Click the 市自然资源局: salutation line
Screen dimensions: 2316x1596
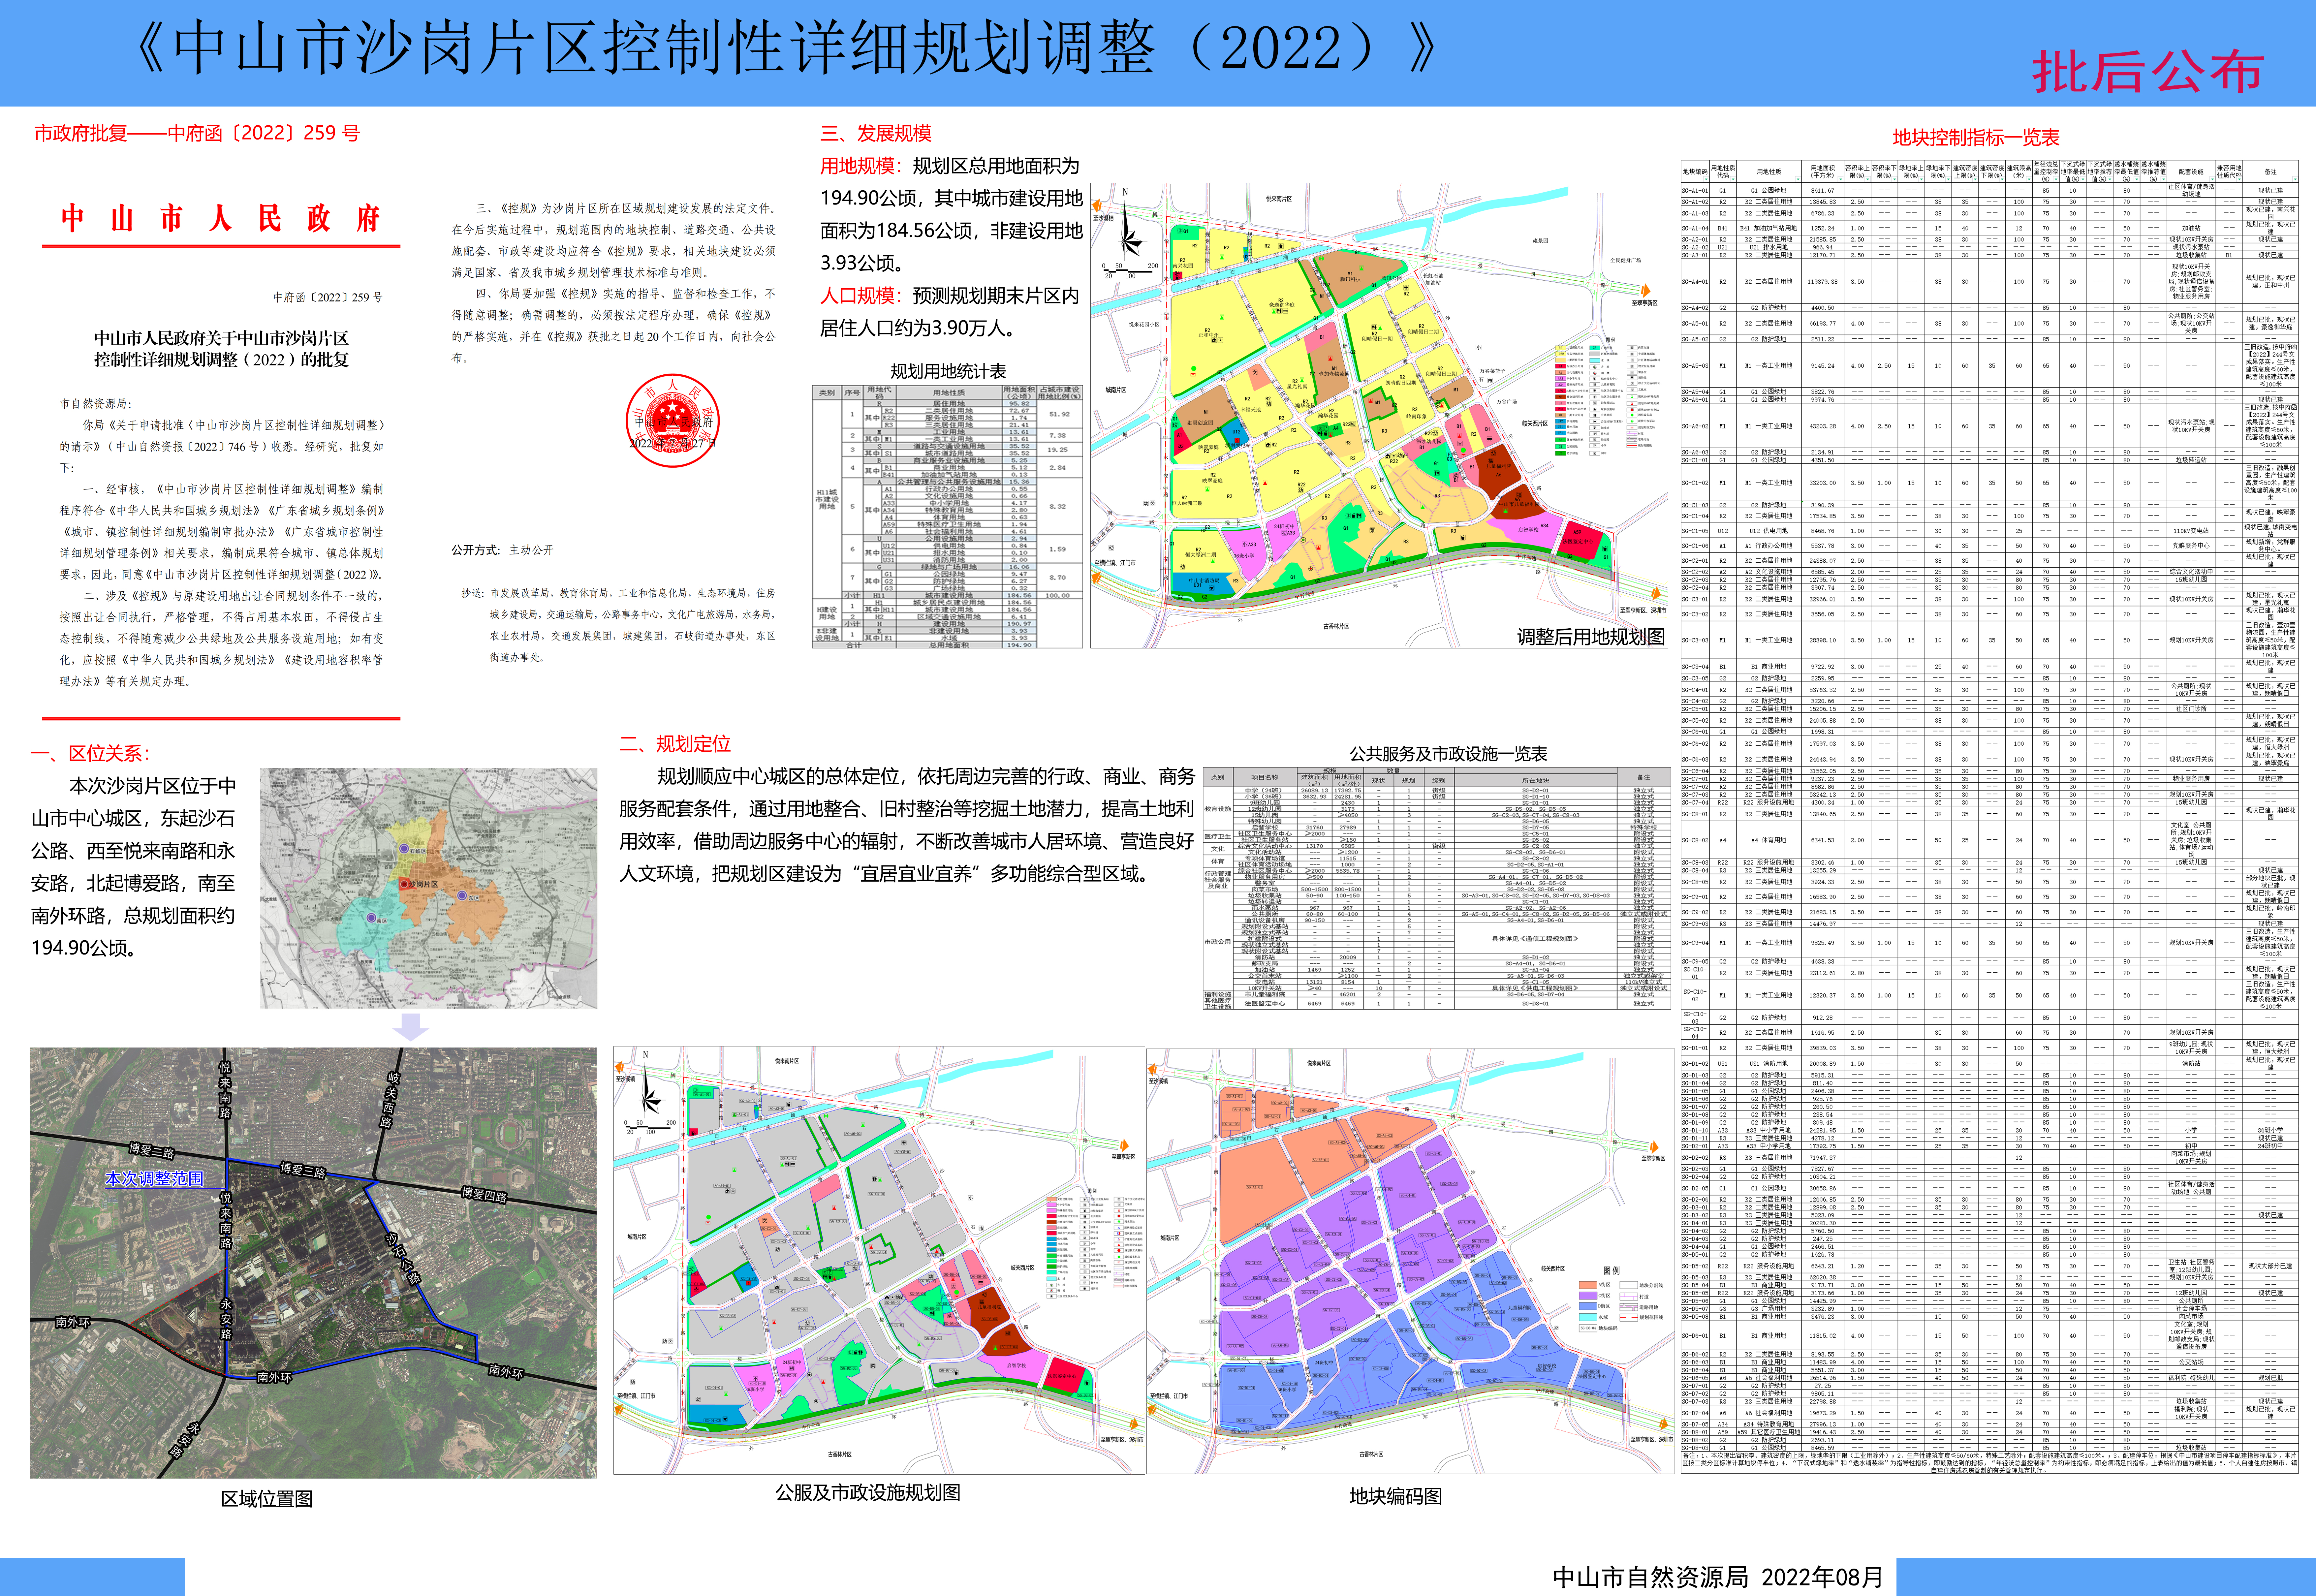tap(95, 404)
